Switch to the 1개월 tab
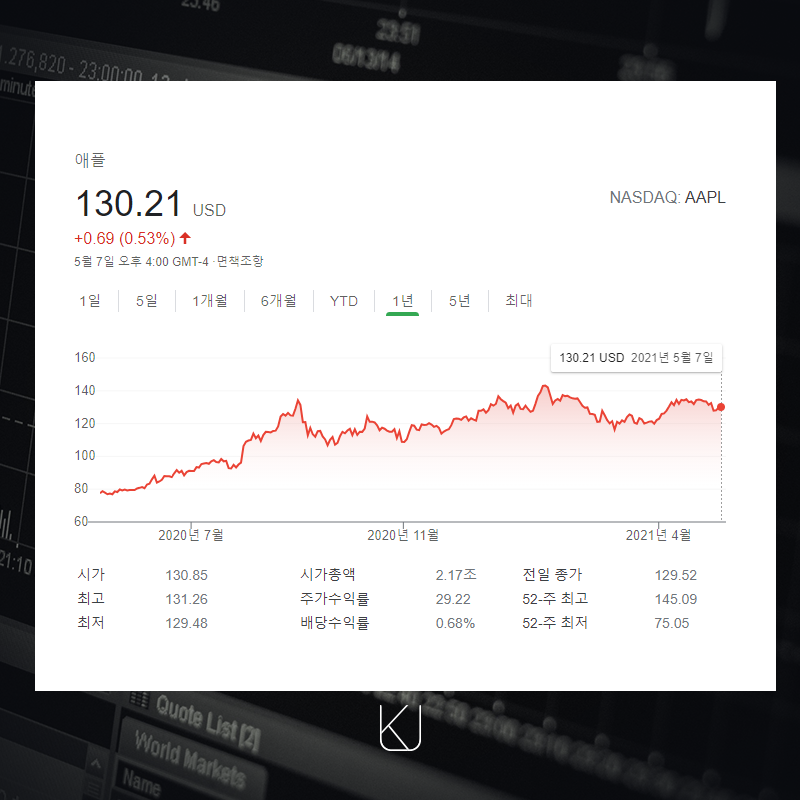The width and height of the screenshot is (800, 800). pyautogui.click(x=210, y=301)
